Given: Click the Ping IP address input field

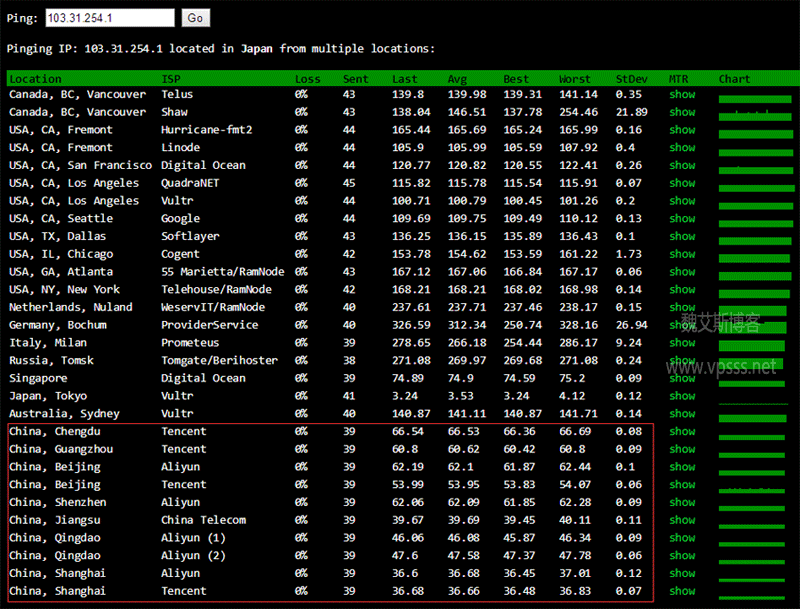Looking at the screenshot, I should click(x=109, y=18).
